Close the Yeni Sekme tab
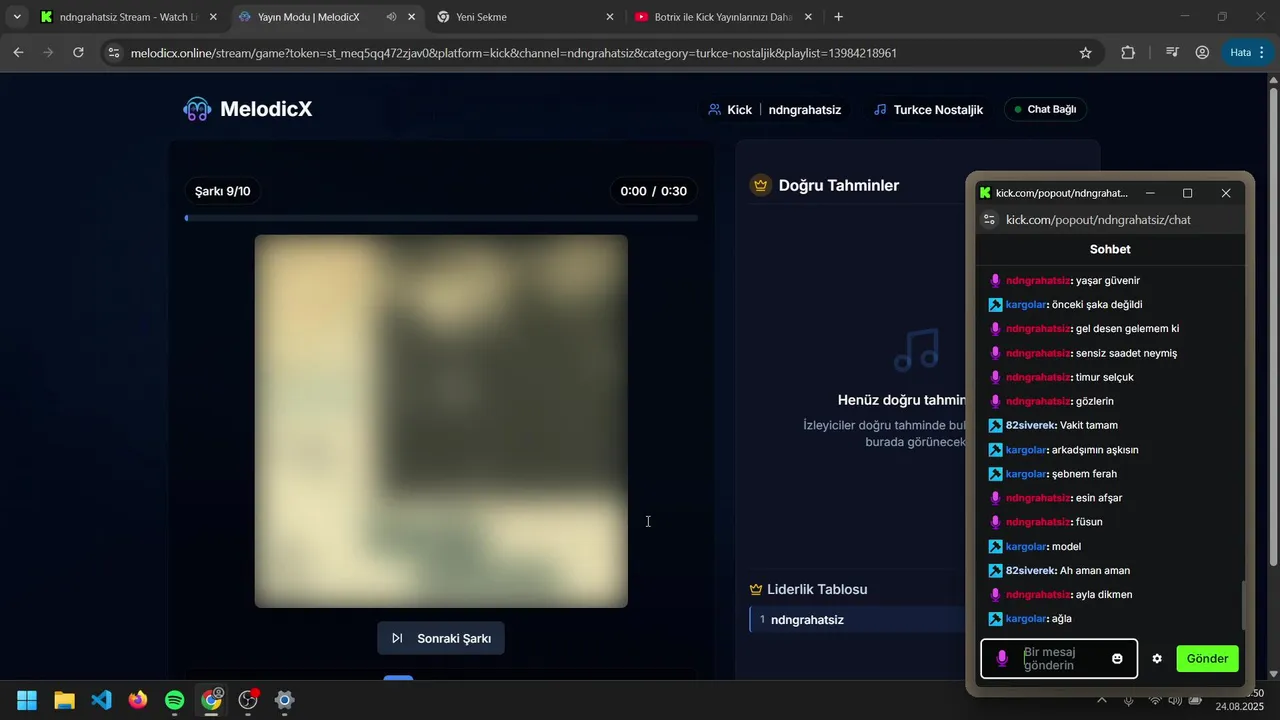The image size is (1280, 720). (x=610, y=17)
